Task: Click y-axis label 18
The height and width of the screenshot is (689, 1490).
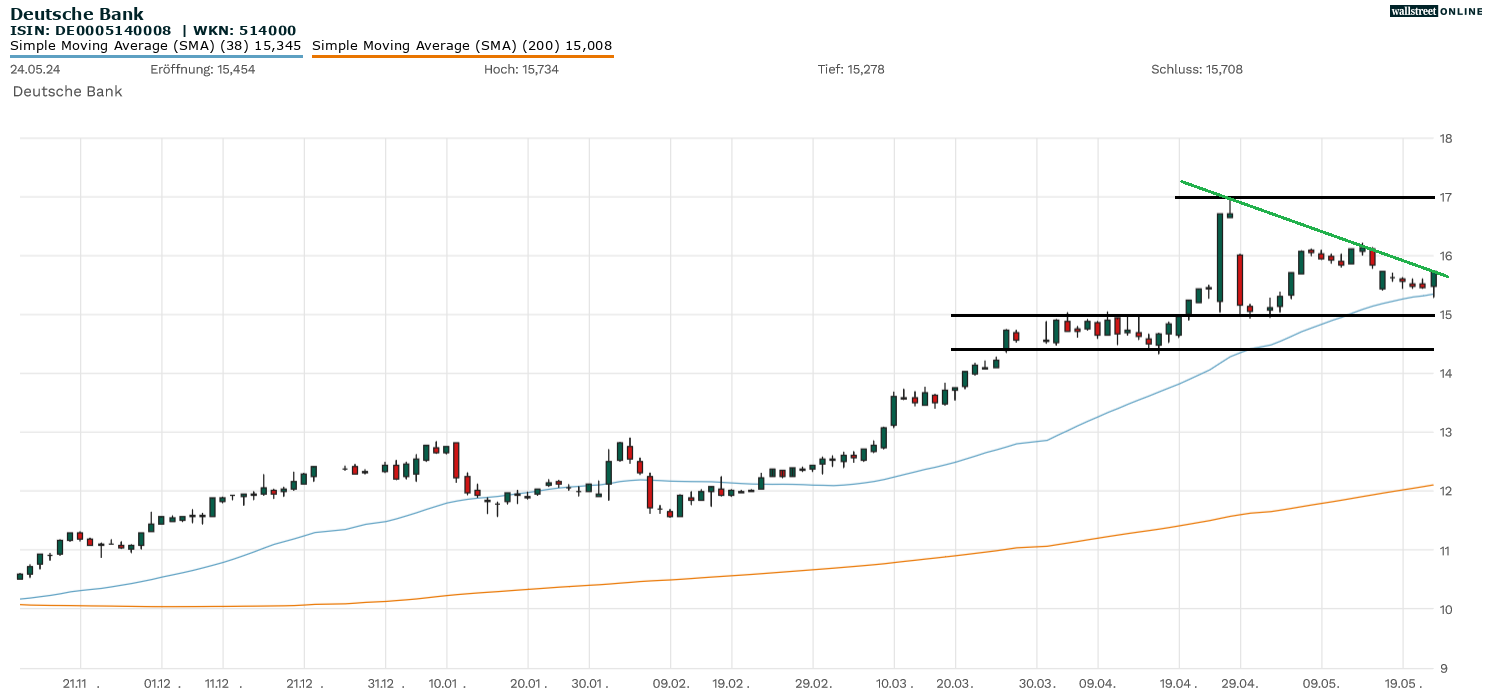Action: [1445, 138]
